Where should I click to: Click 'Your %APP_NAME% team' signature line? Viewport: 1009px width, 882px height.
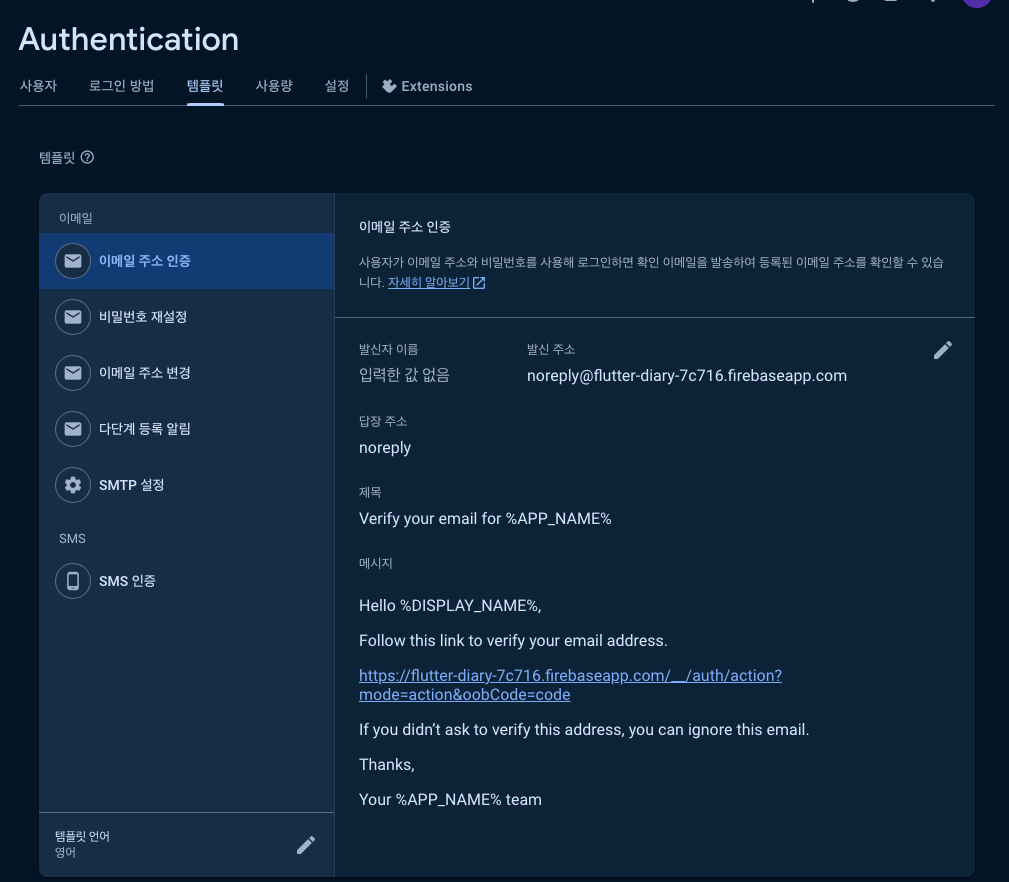click(x=450, y=800)
